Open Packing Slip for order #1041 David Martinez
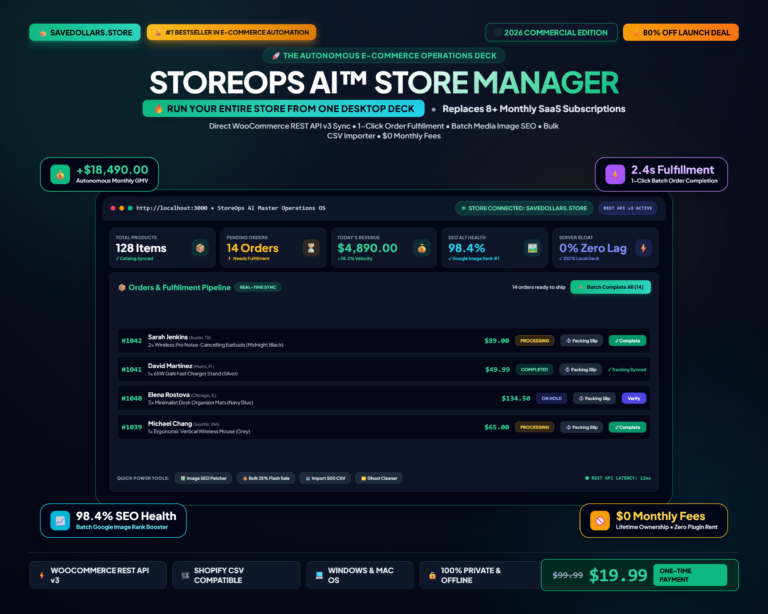 [580, 370]
